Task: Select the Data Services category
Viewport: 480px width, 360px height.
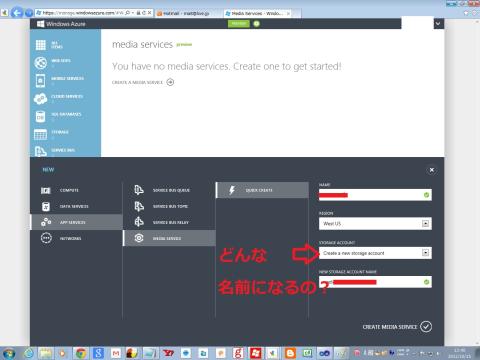Action: [x=77, y=206]
